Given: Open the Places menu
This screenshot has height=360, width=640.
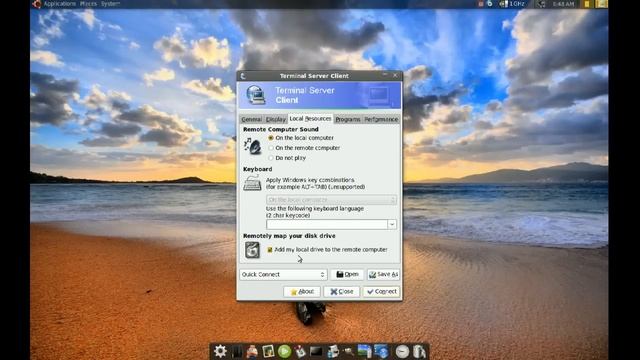Looking at the screenshot, I should click(x=88, y=4).
